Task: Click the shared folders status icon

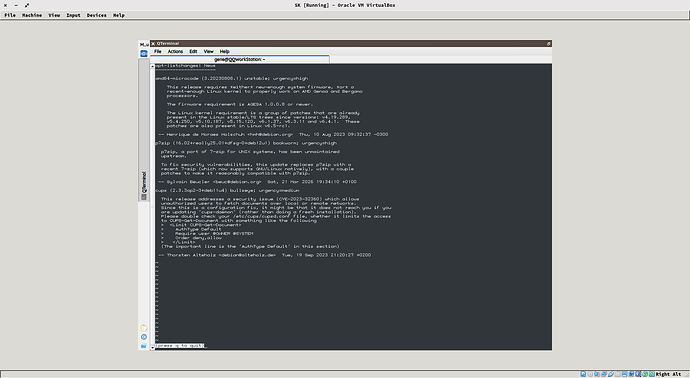Action: (x=618, y=374)
